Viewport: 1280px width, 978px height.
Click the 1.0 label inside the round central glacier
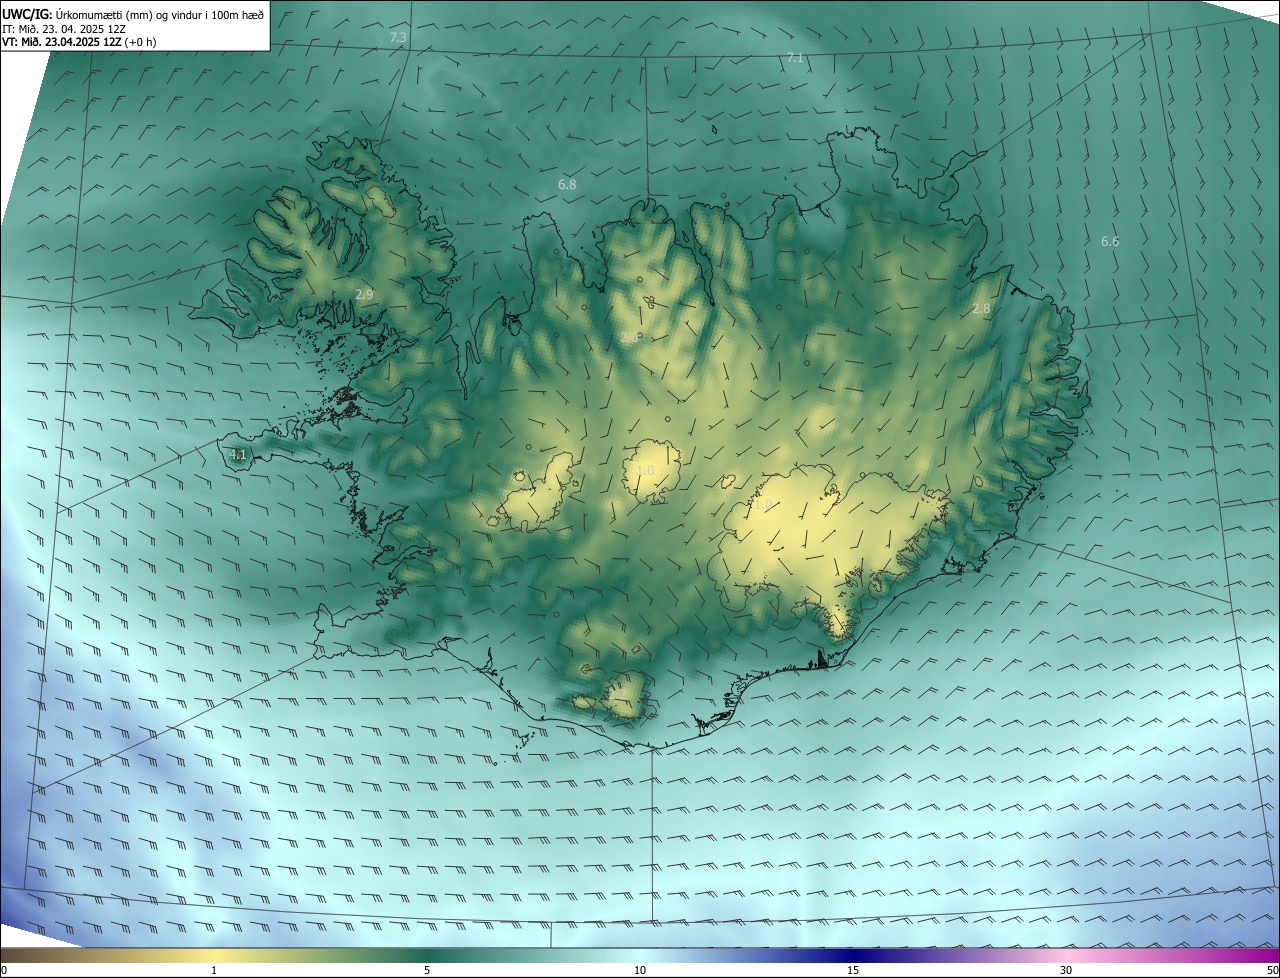(646, 470)
